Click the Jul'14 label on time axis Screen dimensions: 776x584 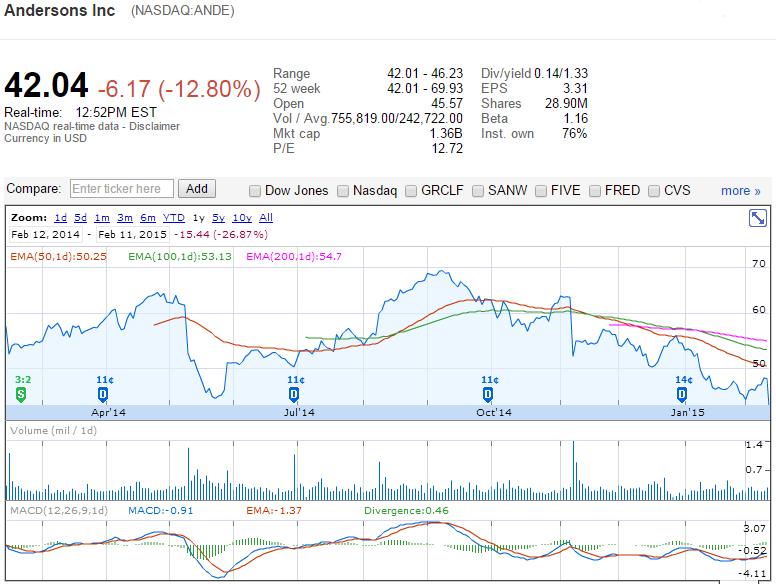299,412
